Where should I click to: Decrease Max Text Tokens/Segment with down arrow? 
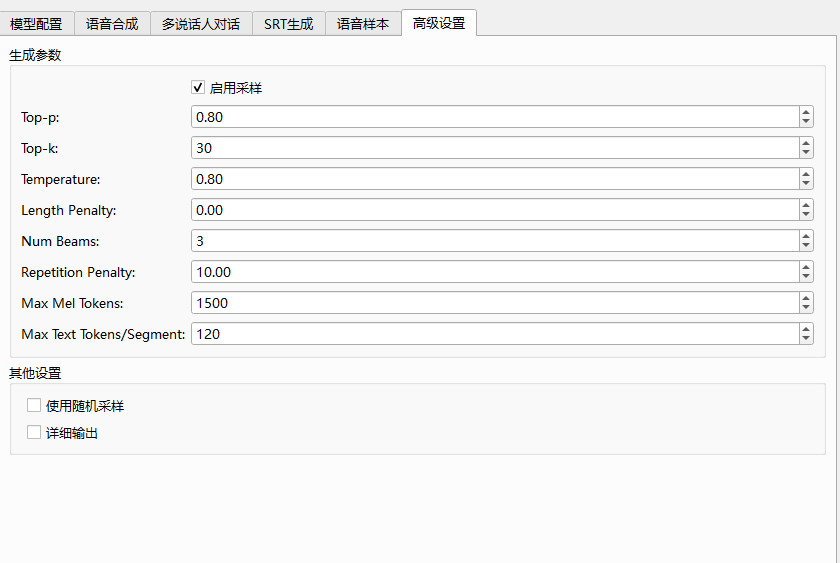tap(806, 339)
